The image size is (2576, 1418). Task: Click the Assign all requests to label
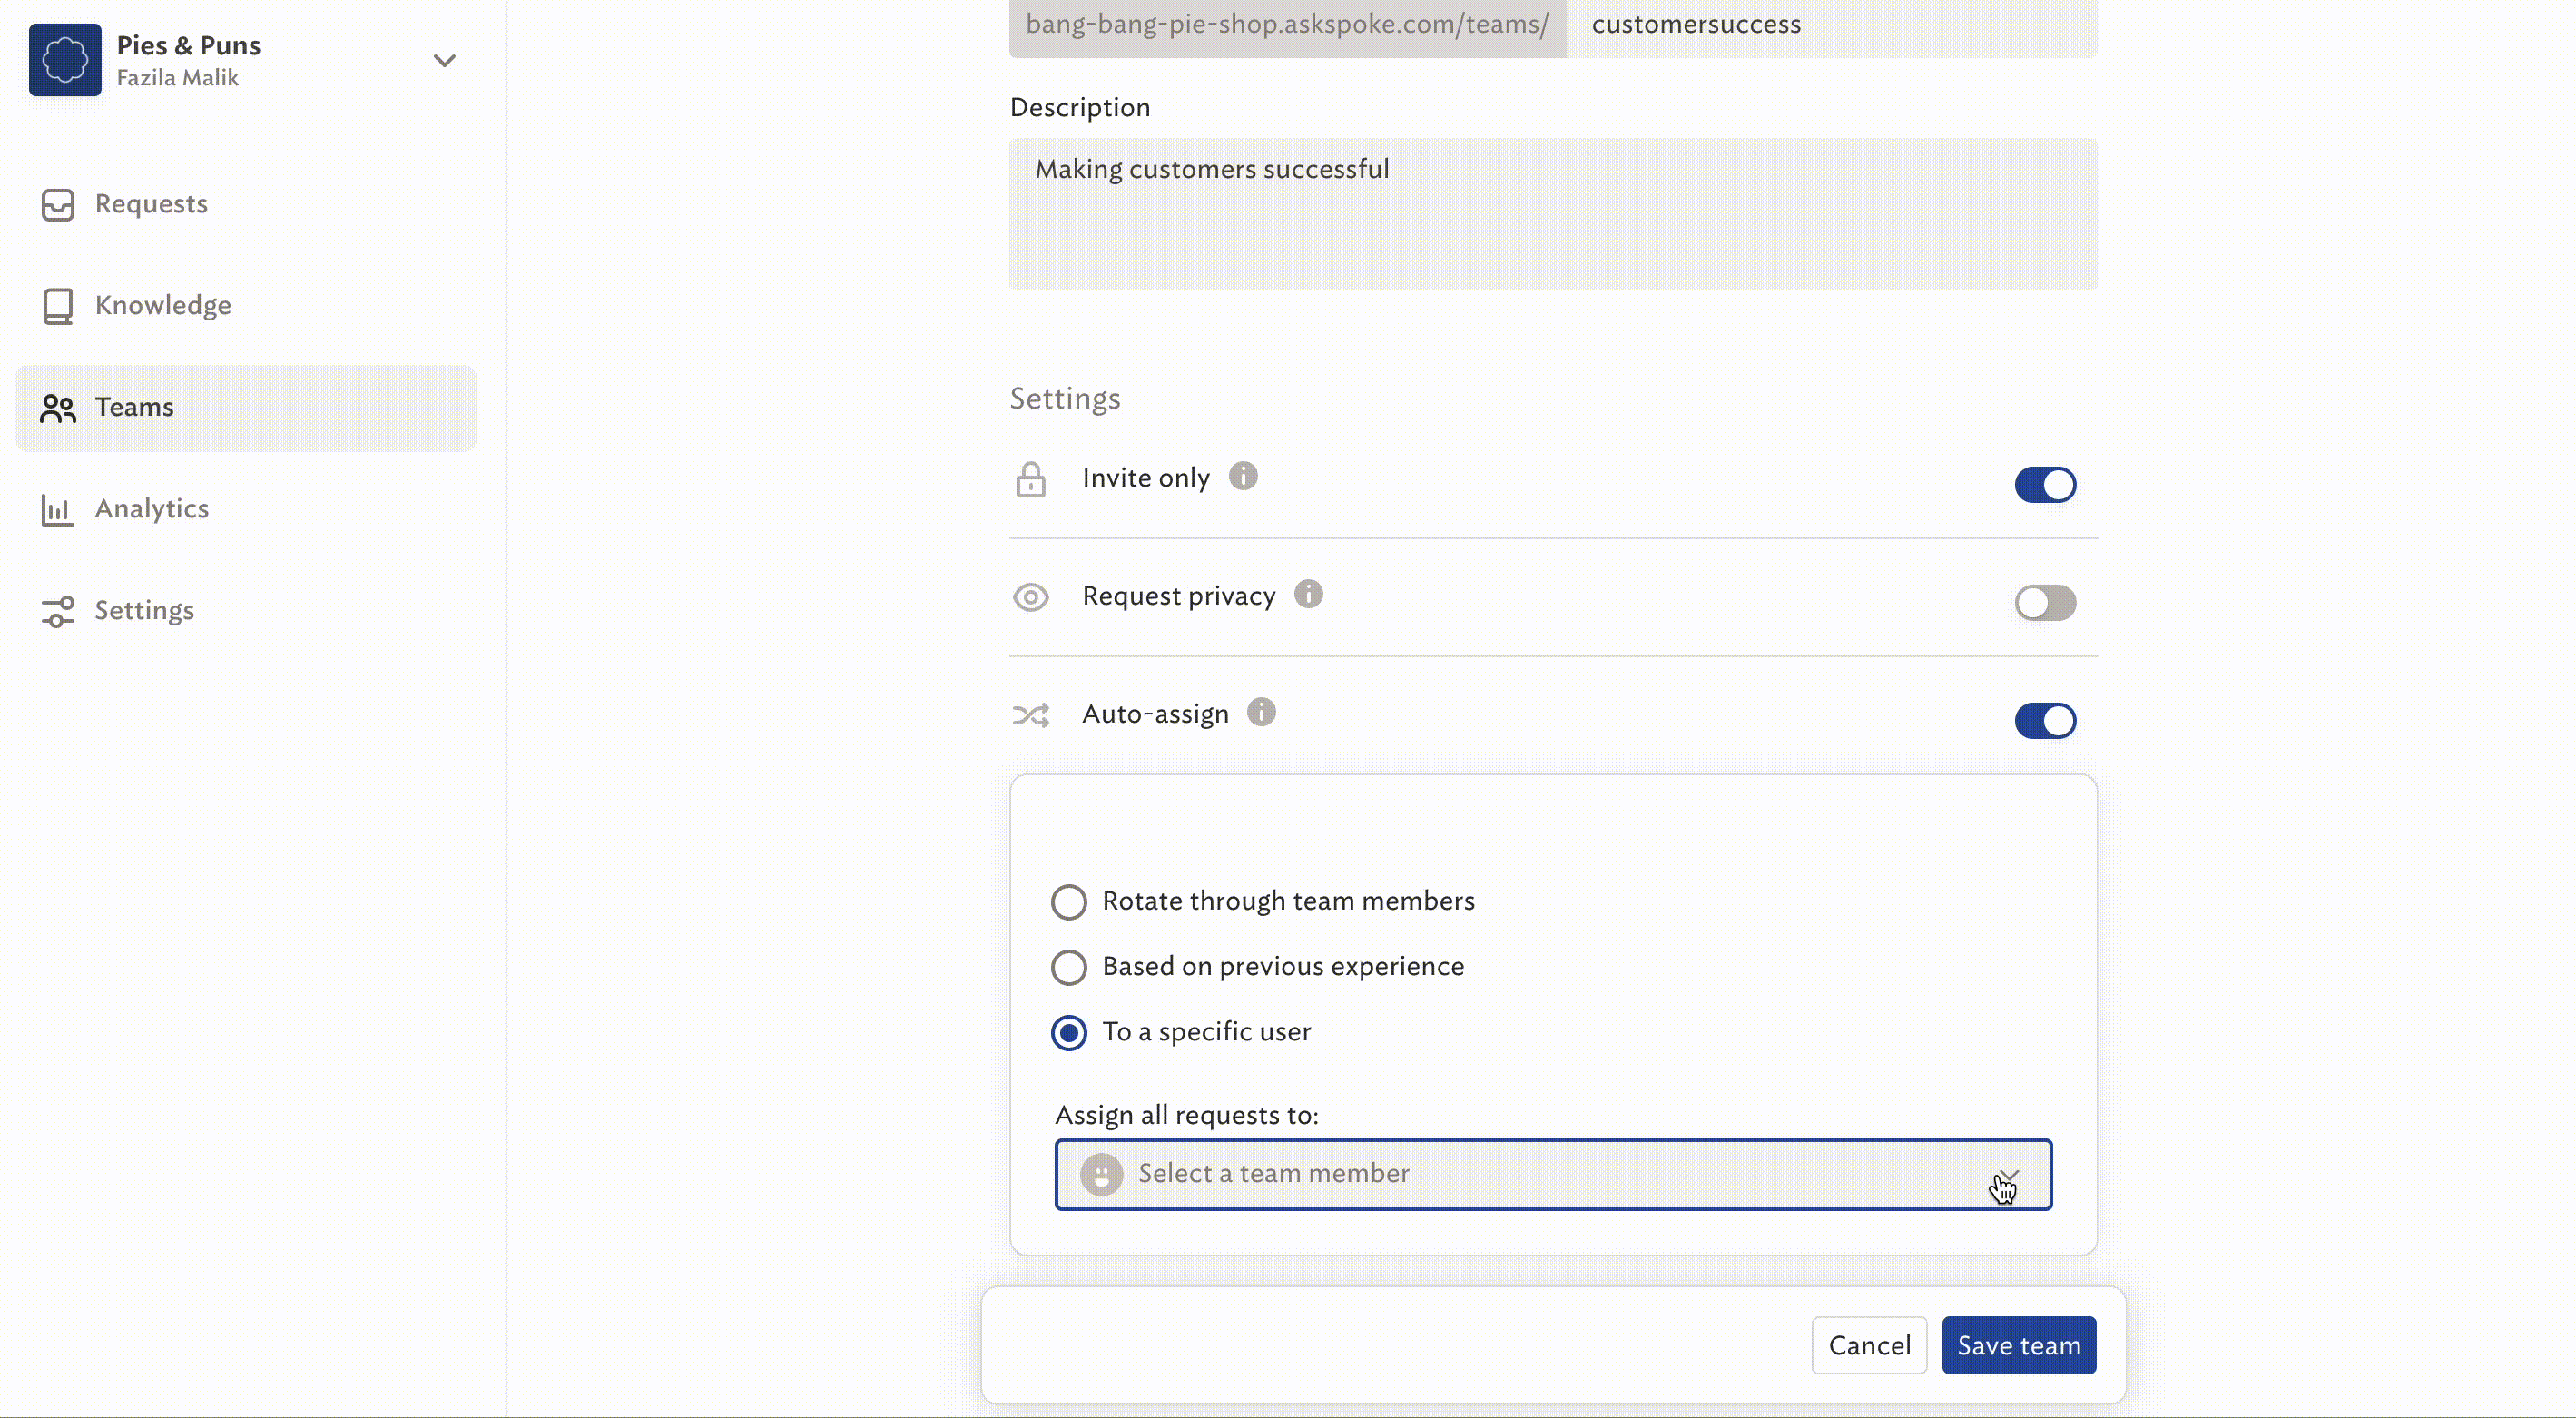1187,1116
